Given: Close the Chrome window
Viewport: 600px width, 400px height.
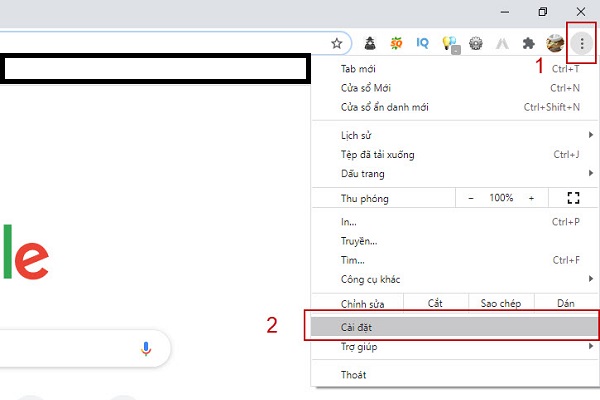Looking at the screenshot, I should click(x=580, y=12).
